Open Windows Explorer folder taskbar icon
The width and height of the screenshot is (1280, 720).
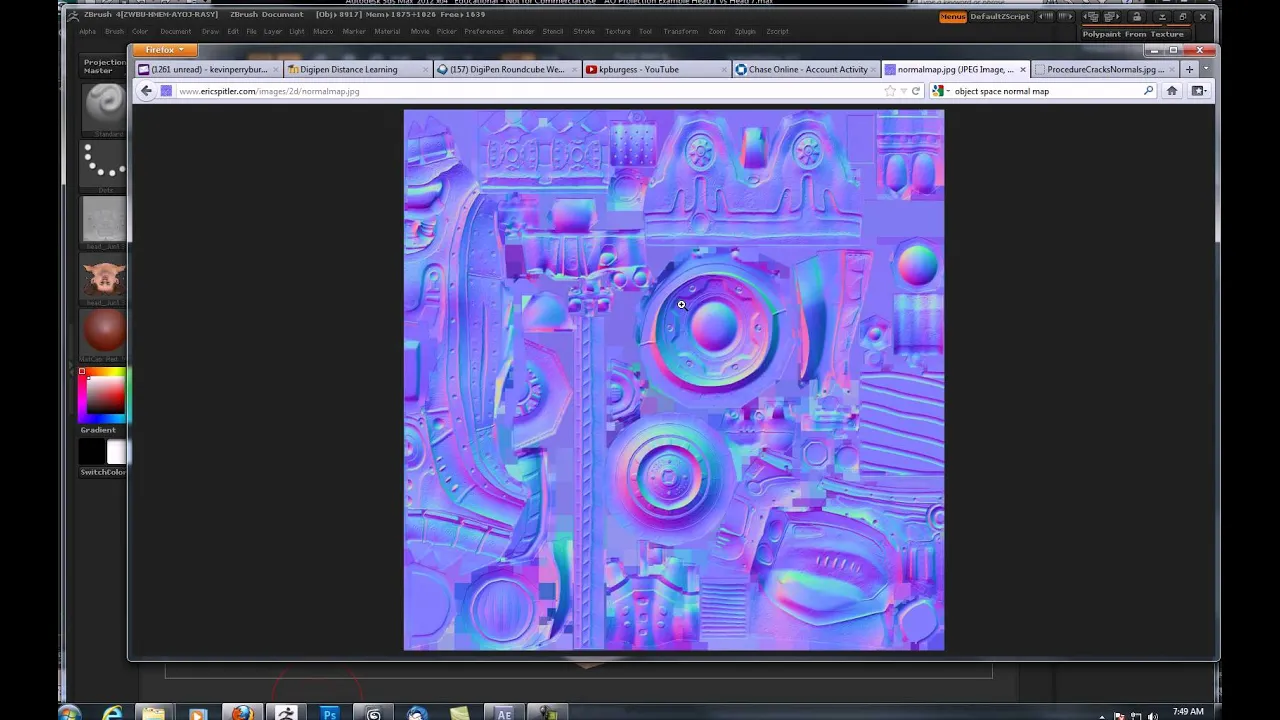pyautogui.click(x=153, y=713)
